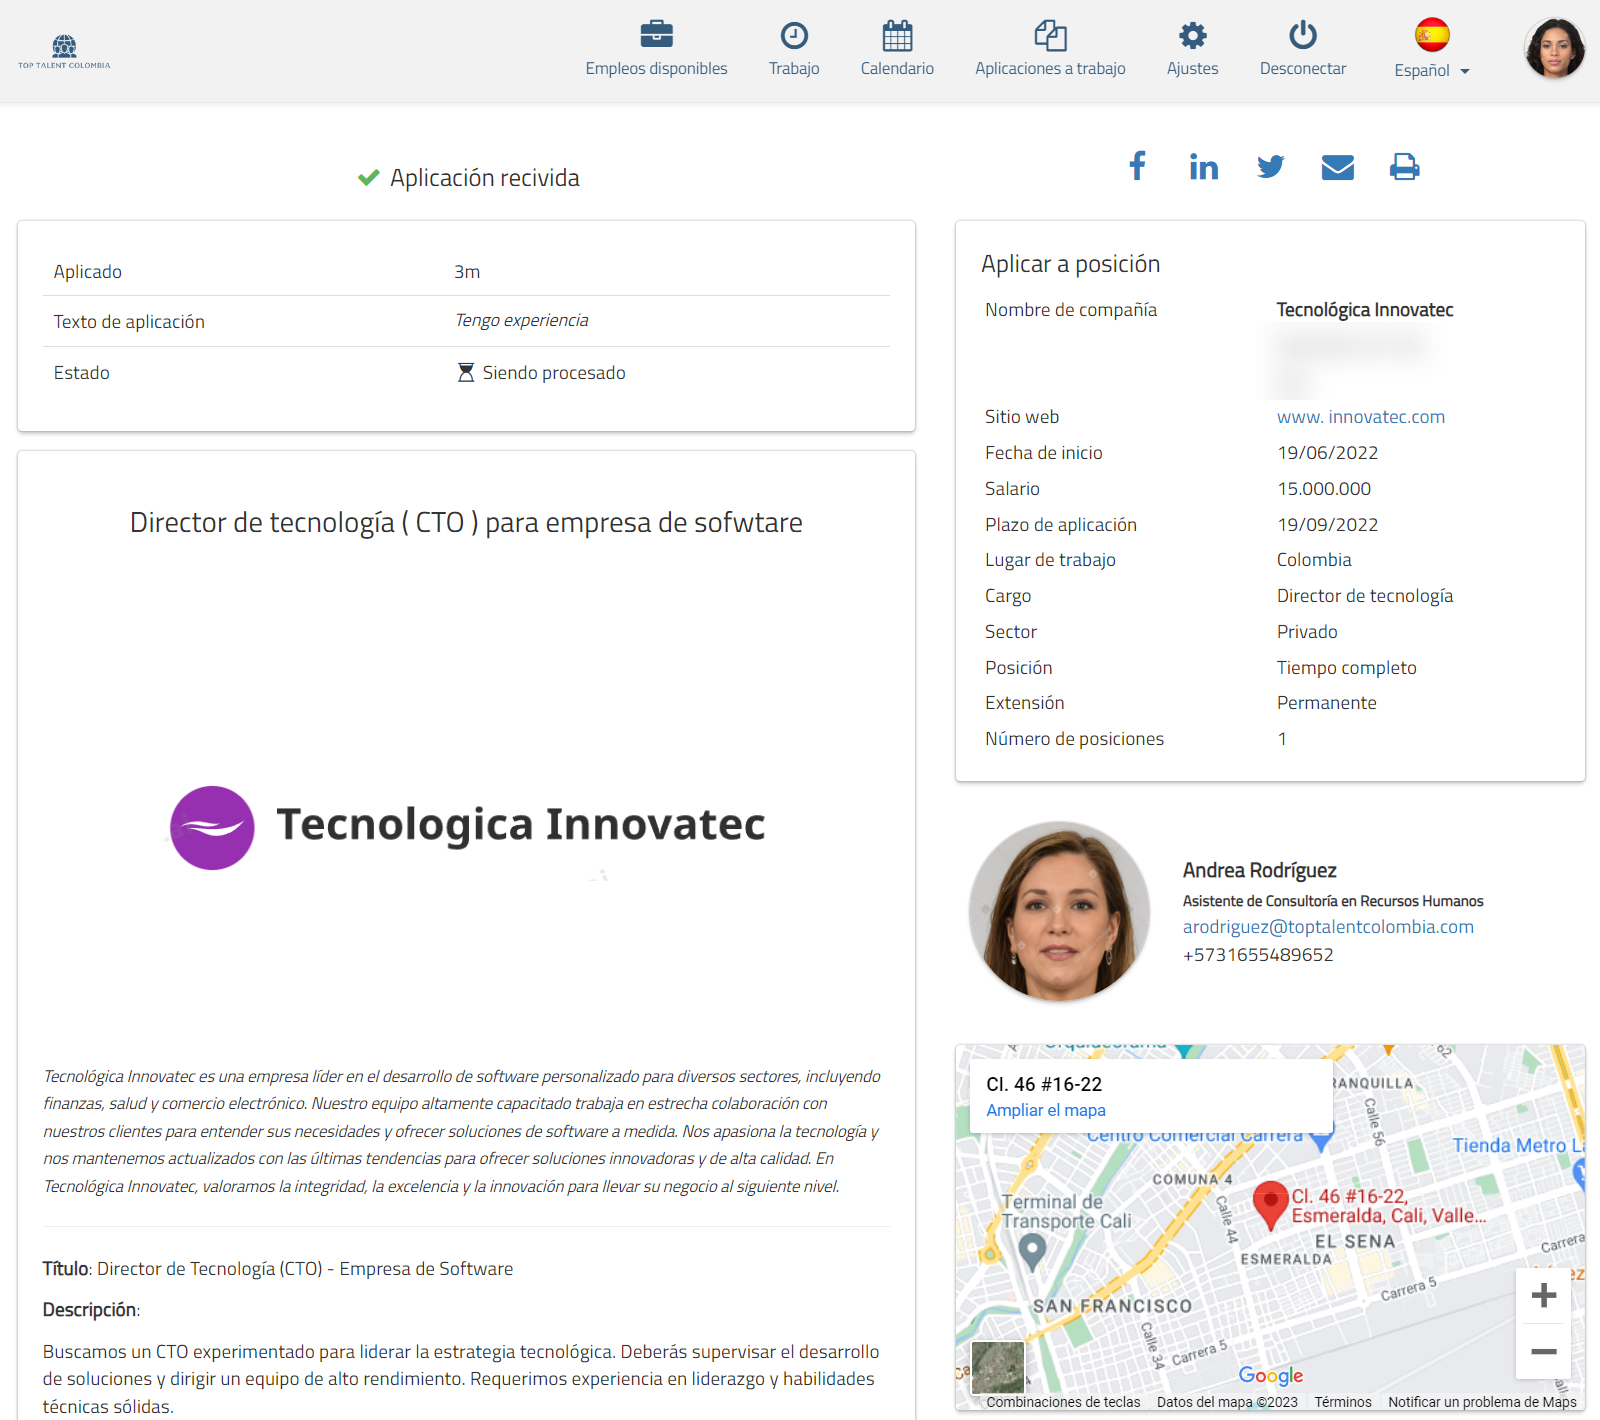Click the Andrea Rodríguez name

1259,871
